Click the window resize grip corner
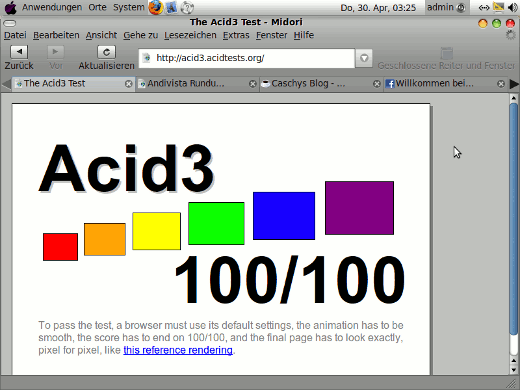The width and height of the screenshot is (520, 390). click(512, 383)
